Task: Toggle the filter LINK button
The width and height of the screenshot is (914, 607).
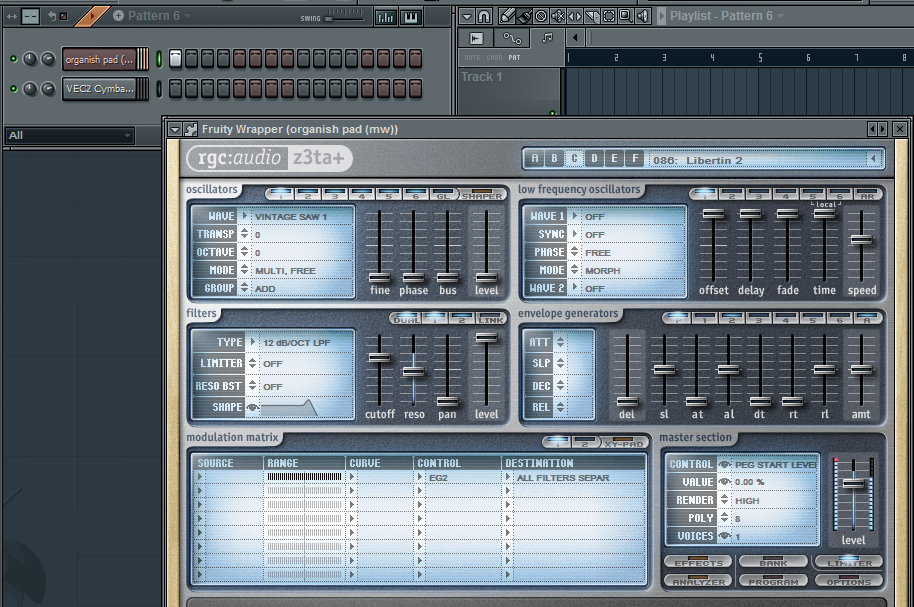Action: click(491, 318)
